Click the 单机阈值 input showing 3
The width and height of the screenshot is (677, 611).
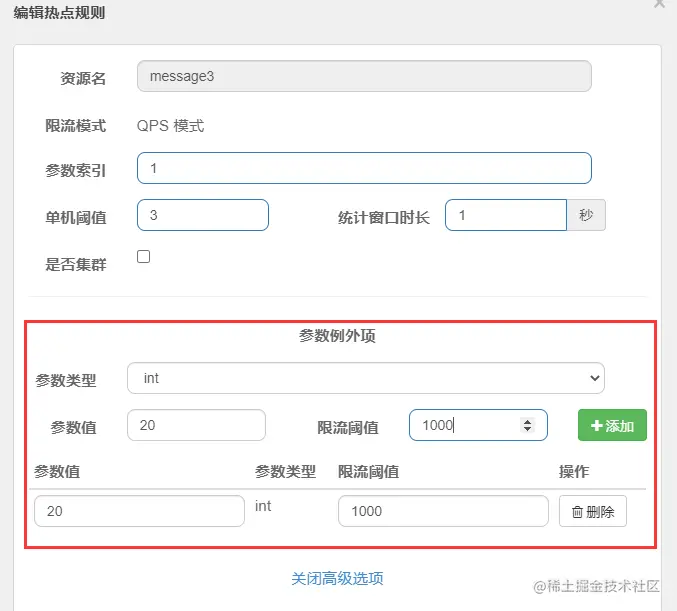[x=203, y=215]
